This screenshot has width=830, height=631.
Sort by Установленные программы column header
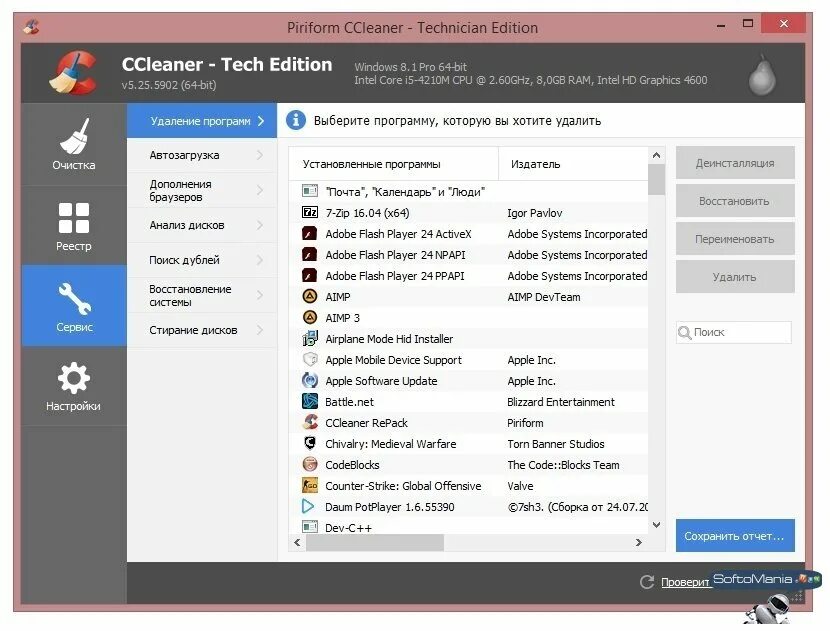[393, 164]
